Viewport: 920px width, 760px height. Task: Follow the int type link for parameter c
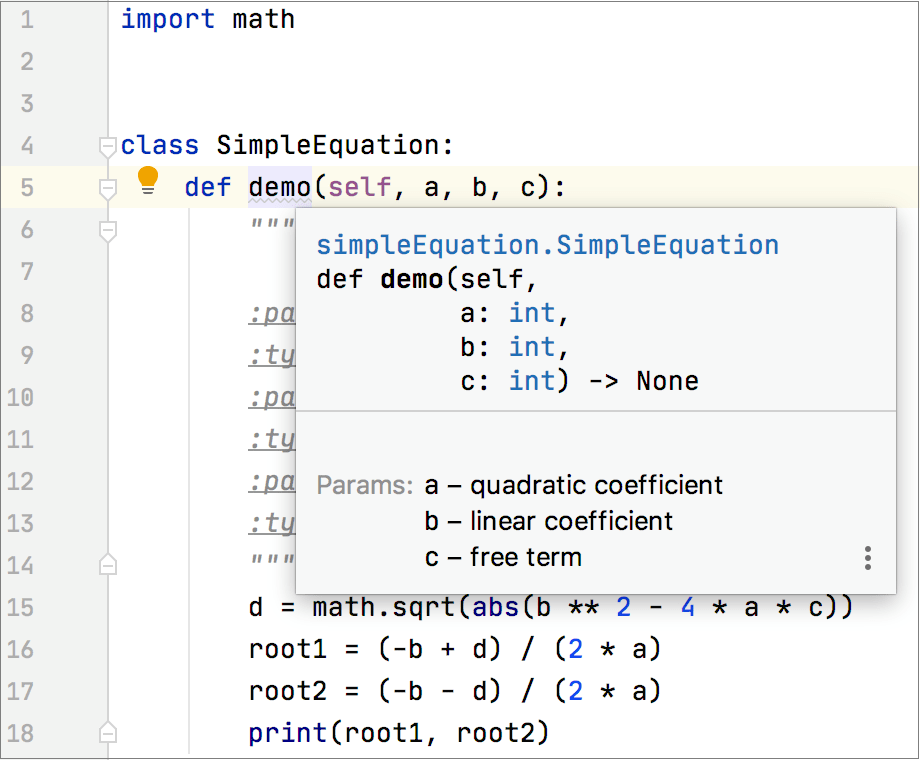pyautogui.click(x=531, y=380)
